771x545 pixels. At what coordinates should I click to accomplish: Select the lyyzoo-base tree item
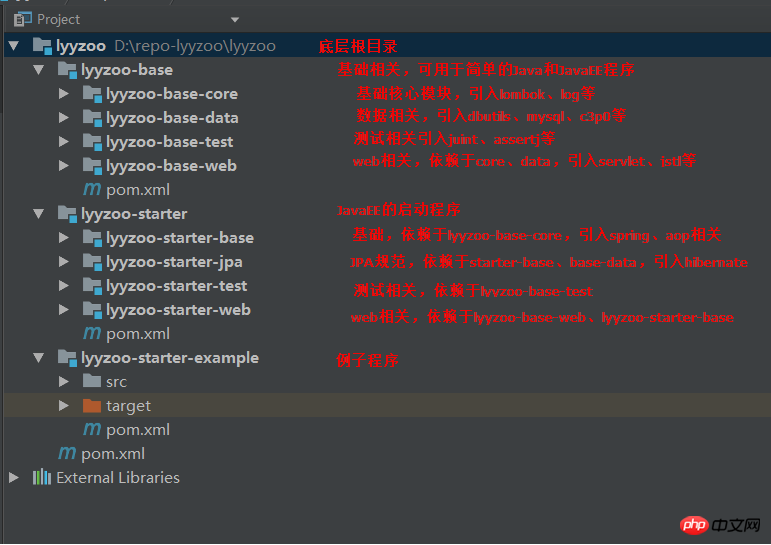click(127, 70)
